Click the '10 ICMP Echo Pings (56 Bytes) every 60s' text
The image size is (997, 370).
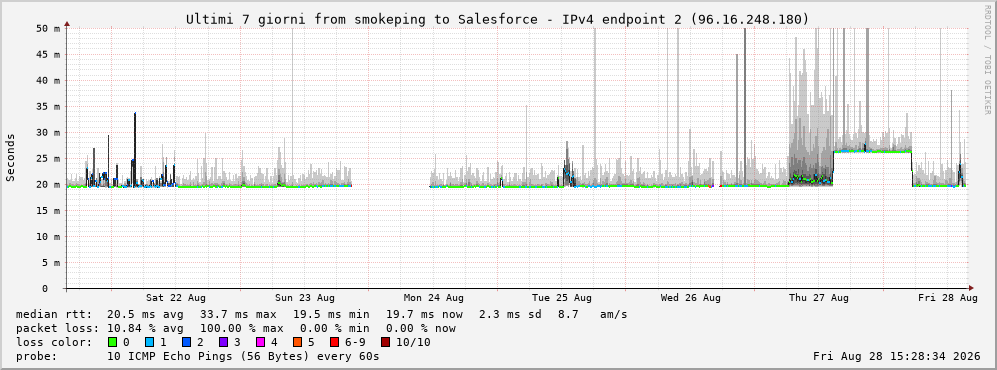click(244, 357)
